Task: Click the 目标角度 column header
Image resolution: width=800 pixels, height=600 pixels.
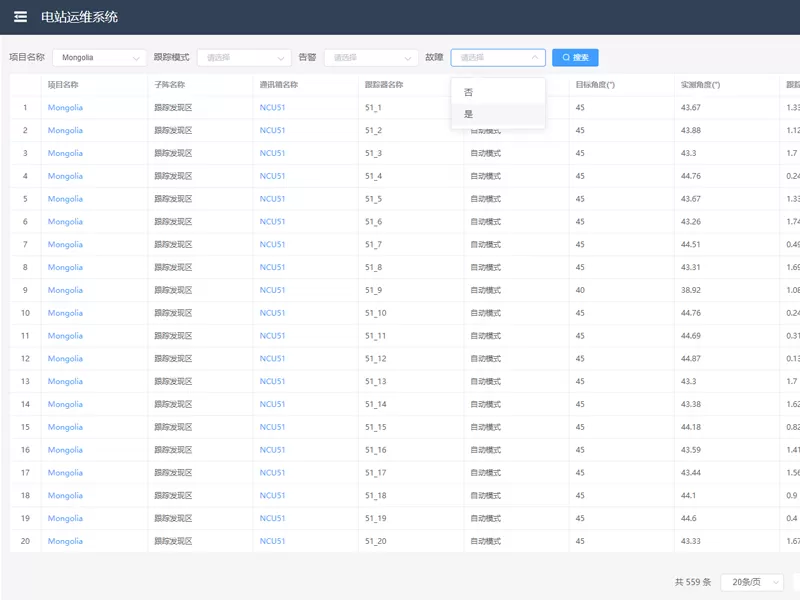Action: pyautogui.click(x=595, y=85)
